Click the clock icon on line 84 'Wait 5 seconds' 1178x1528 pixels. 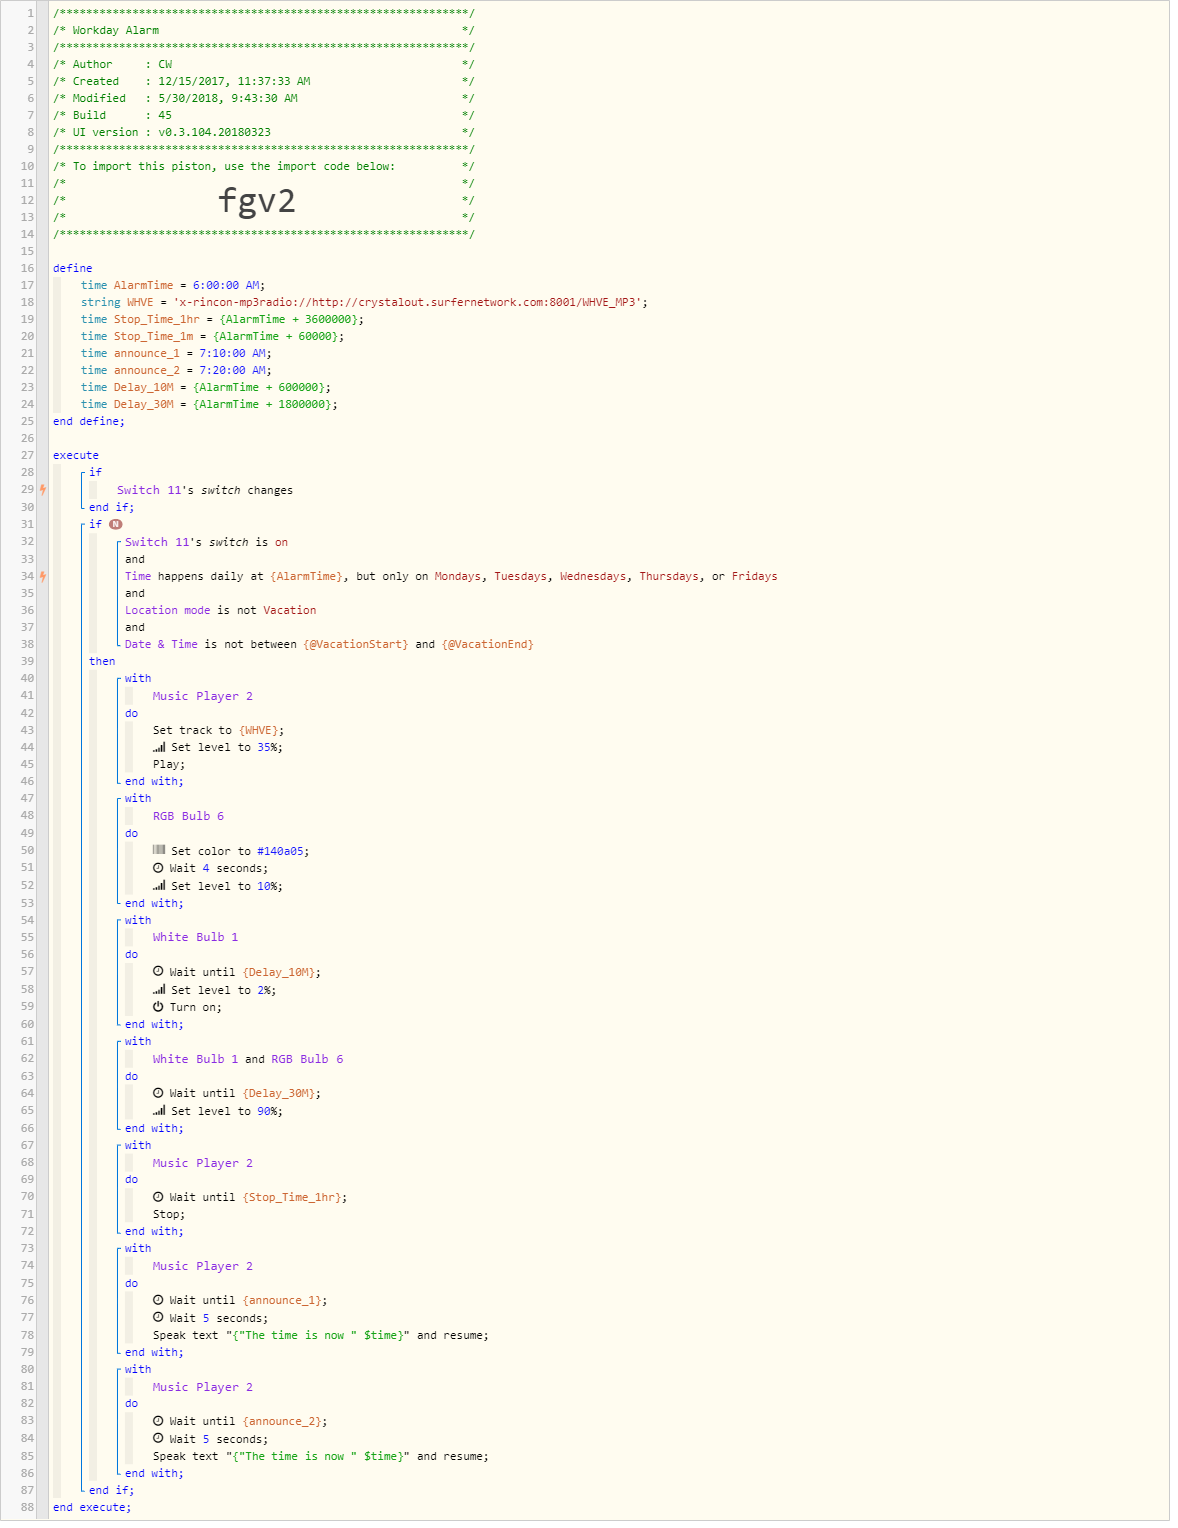click(158, 1439)
